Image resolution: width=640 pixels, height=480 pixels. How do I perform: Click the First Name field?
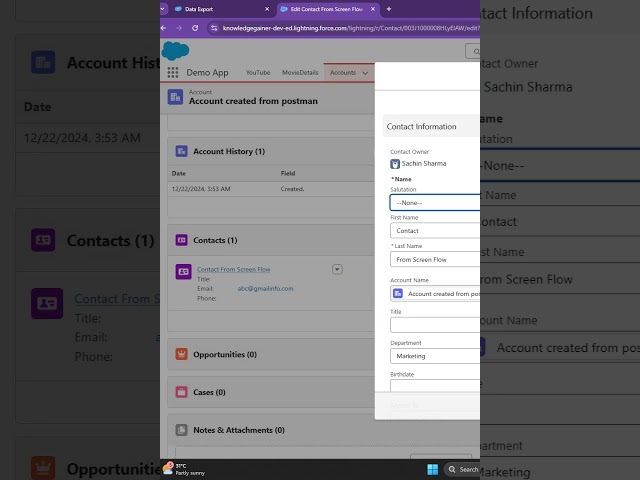(435, 231)
